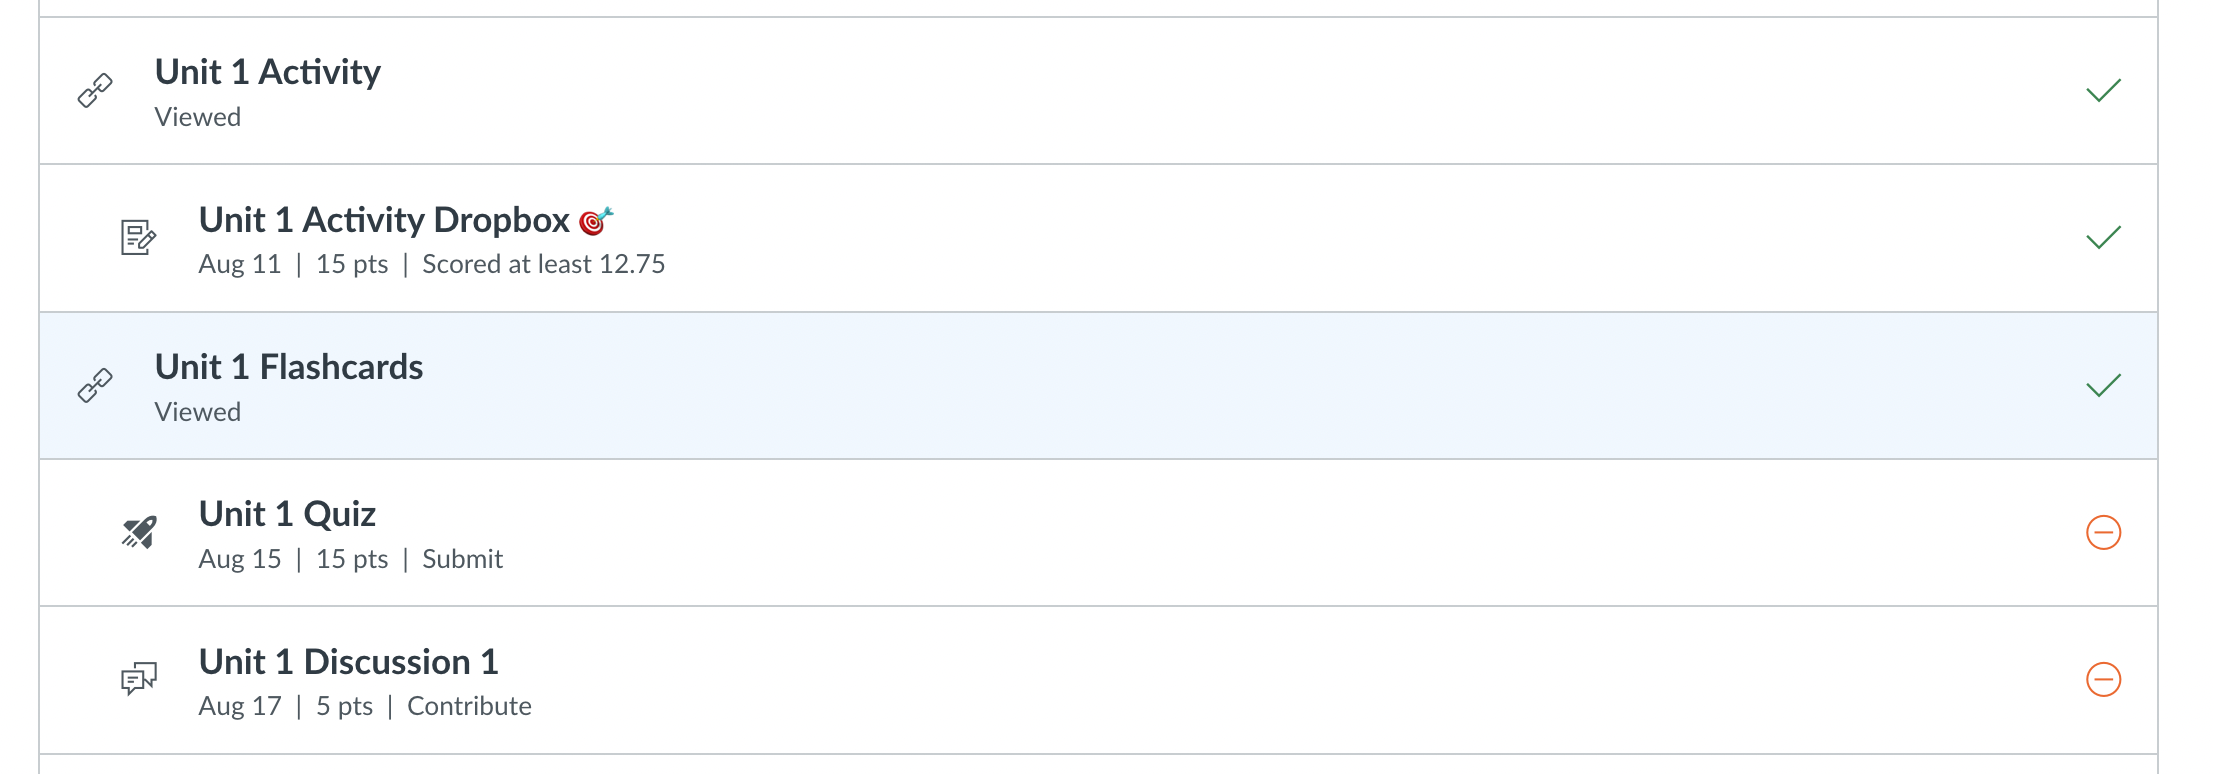Click the green checkmark for Unit 1 Activity Dropbox
This screenshot has height=774, width=2214.
[x=2103, y=238]
